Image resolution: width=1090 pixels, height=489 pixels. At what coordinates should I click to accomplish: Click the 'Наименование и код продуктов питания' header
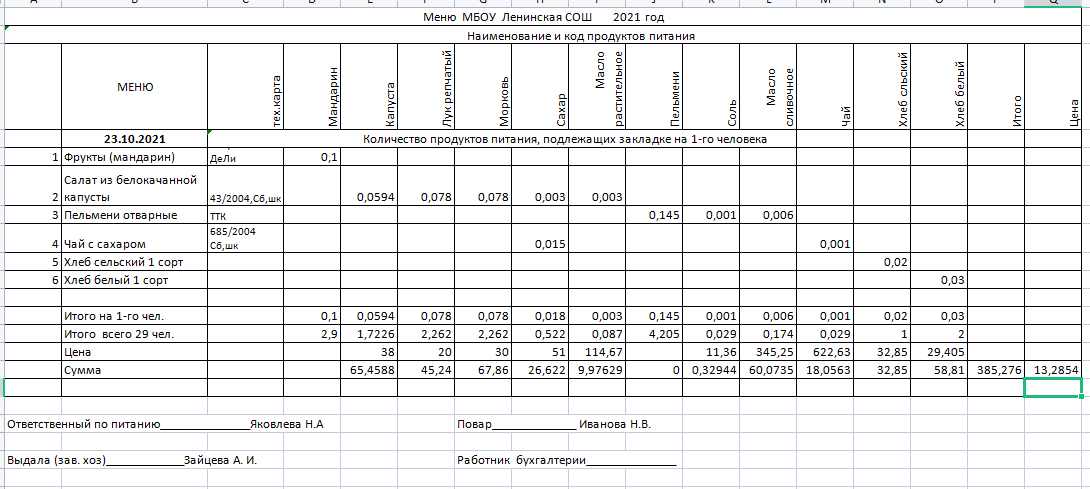click(581, 36)
